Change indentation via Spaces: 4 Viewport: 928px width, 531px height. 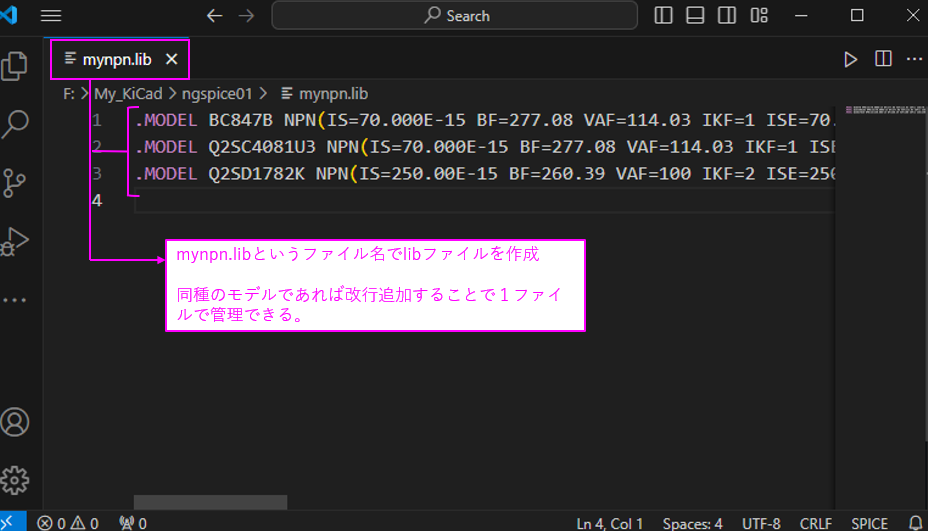[692, 523]
